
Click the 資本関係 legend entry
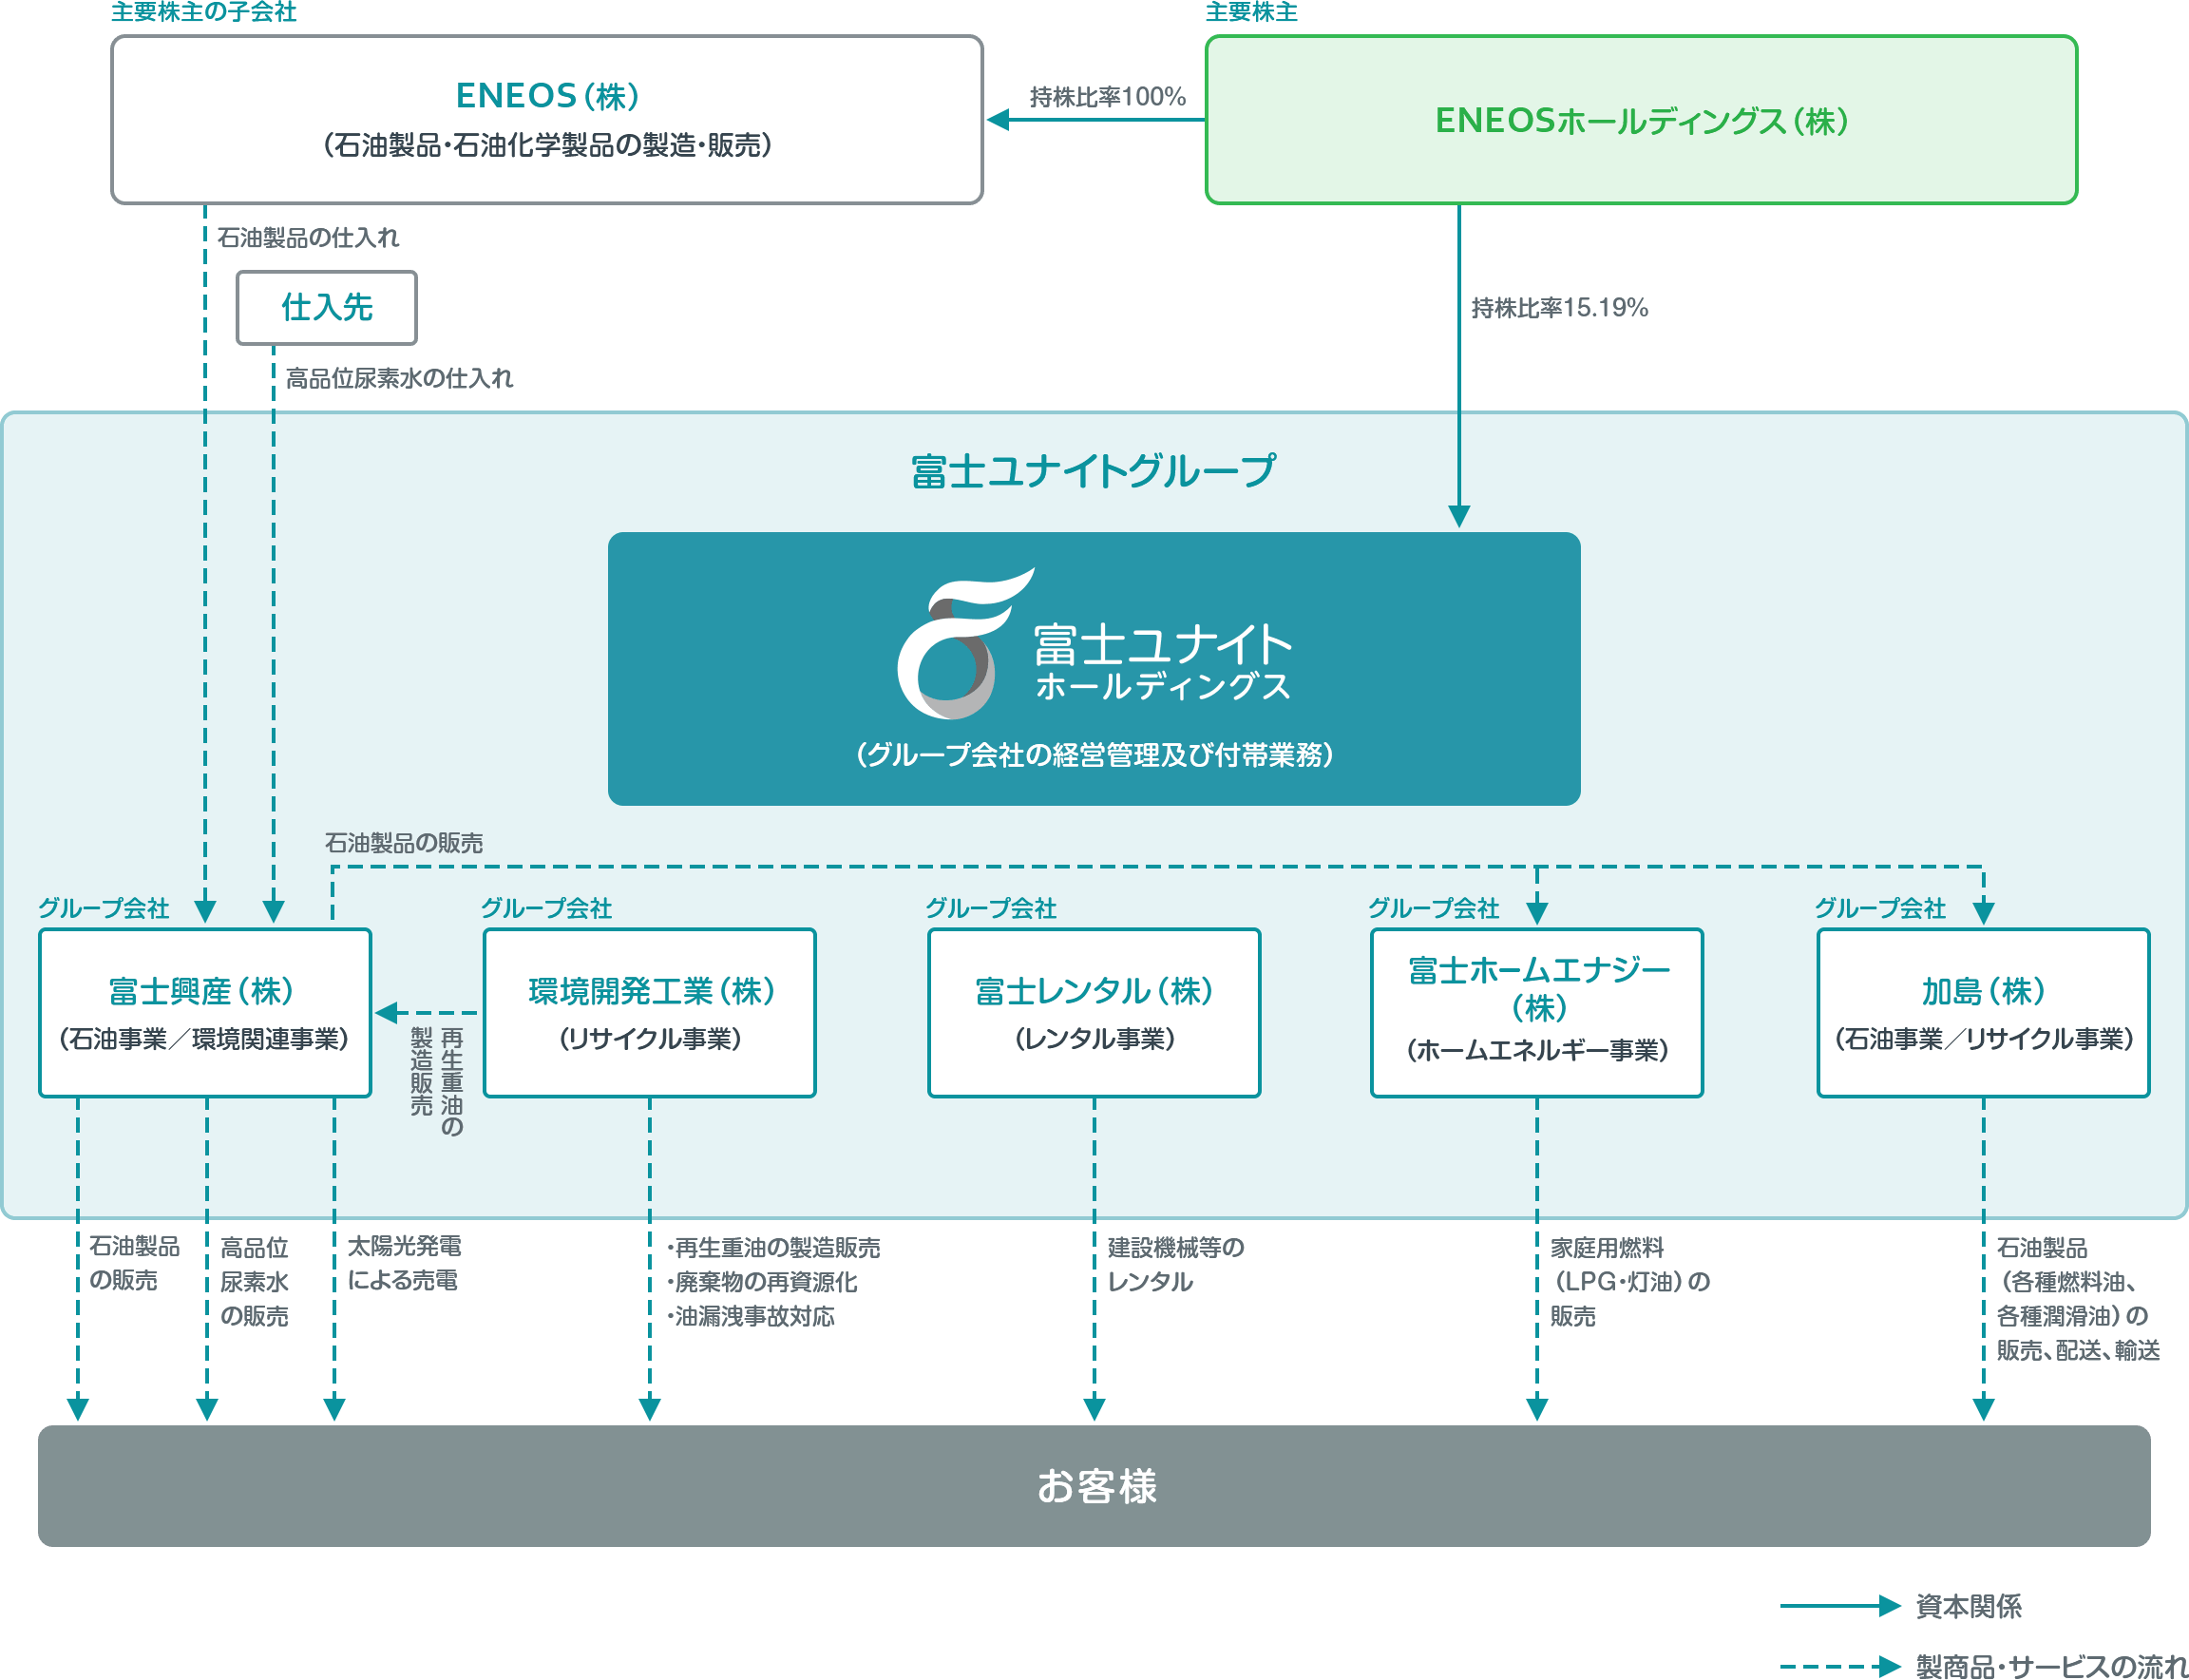point(1968,1605)
